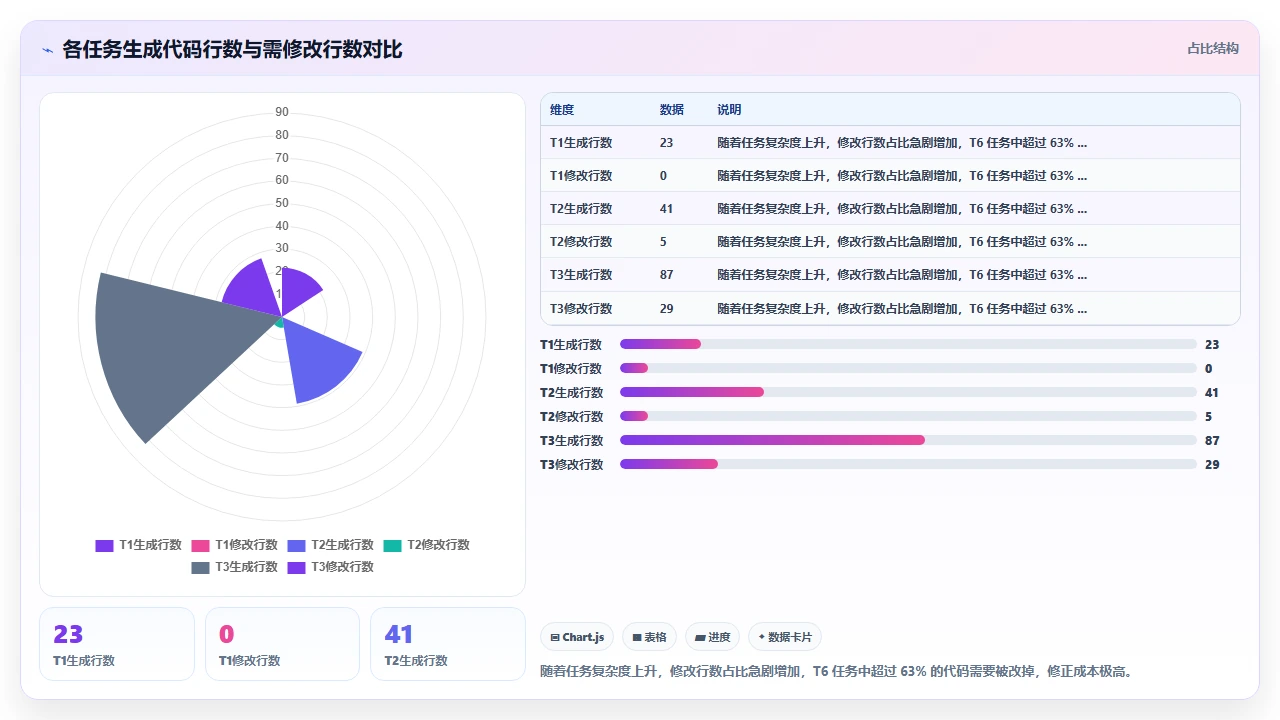This screenshot has height=720, width=1280.
Task: Click the T2修改行数 progress bar
Action: click(x=908, y=416)
